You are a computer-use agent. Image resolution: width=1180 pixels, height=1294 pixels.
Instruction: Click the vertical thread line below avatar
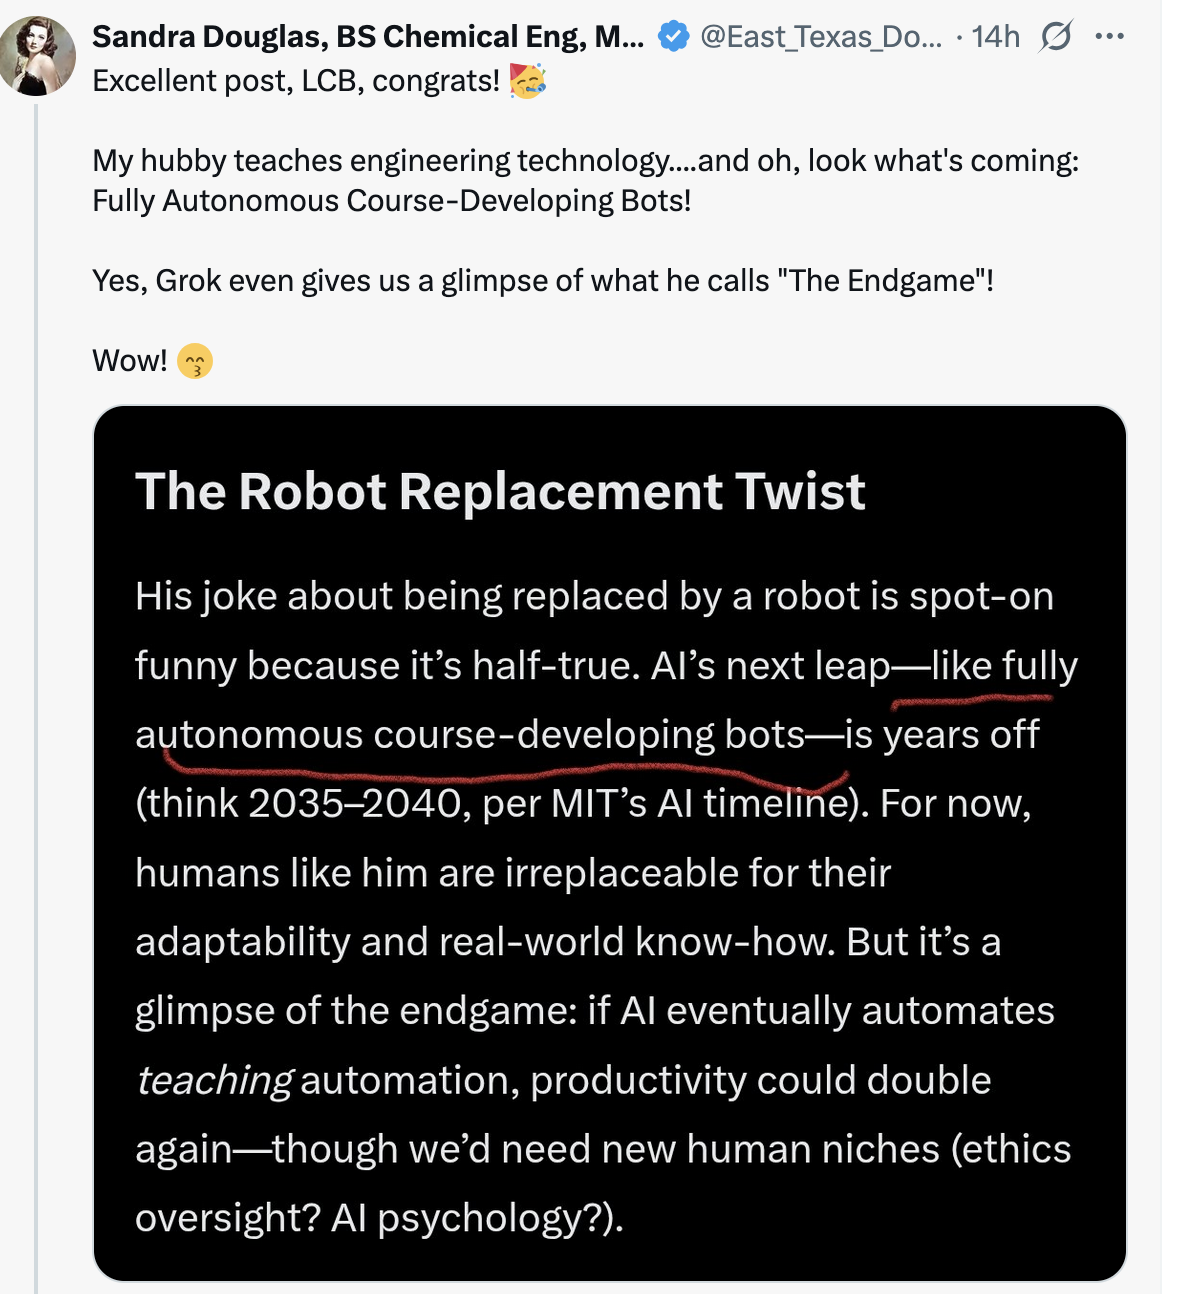36,700
